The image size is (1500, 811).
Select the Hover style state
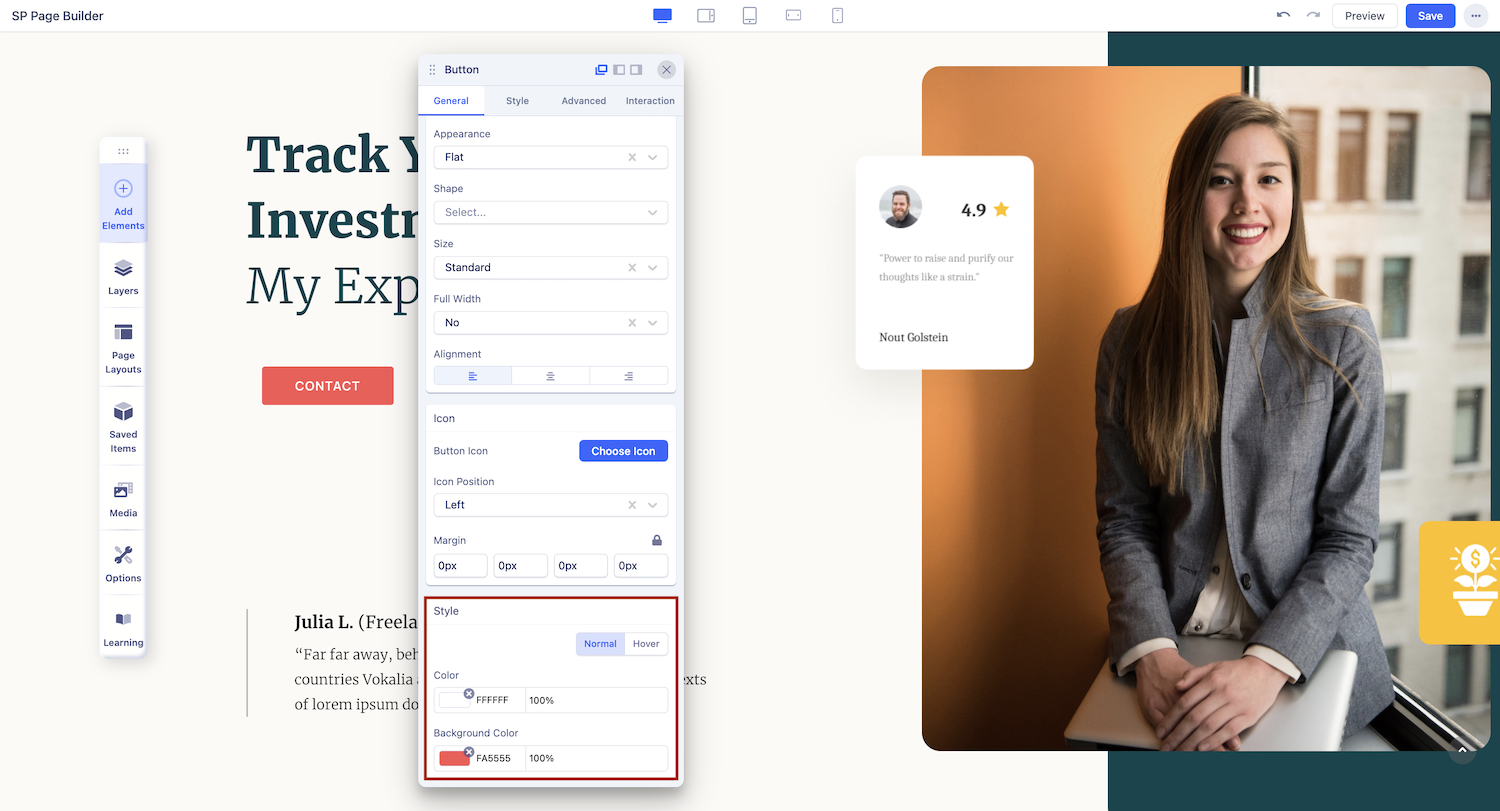(x=646, y=644)
